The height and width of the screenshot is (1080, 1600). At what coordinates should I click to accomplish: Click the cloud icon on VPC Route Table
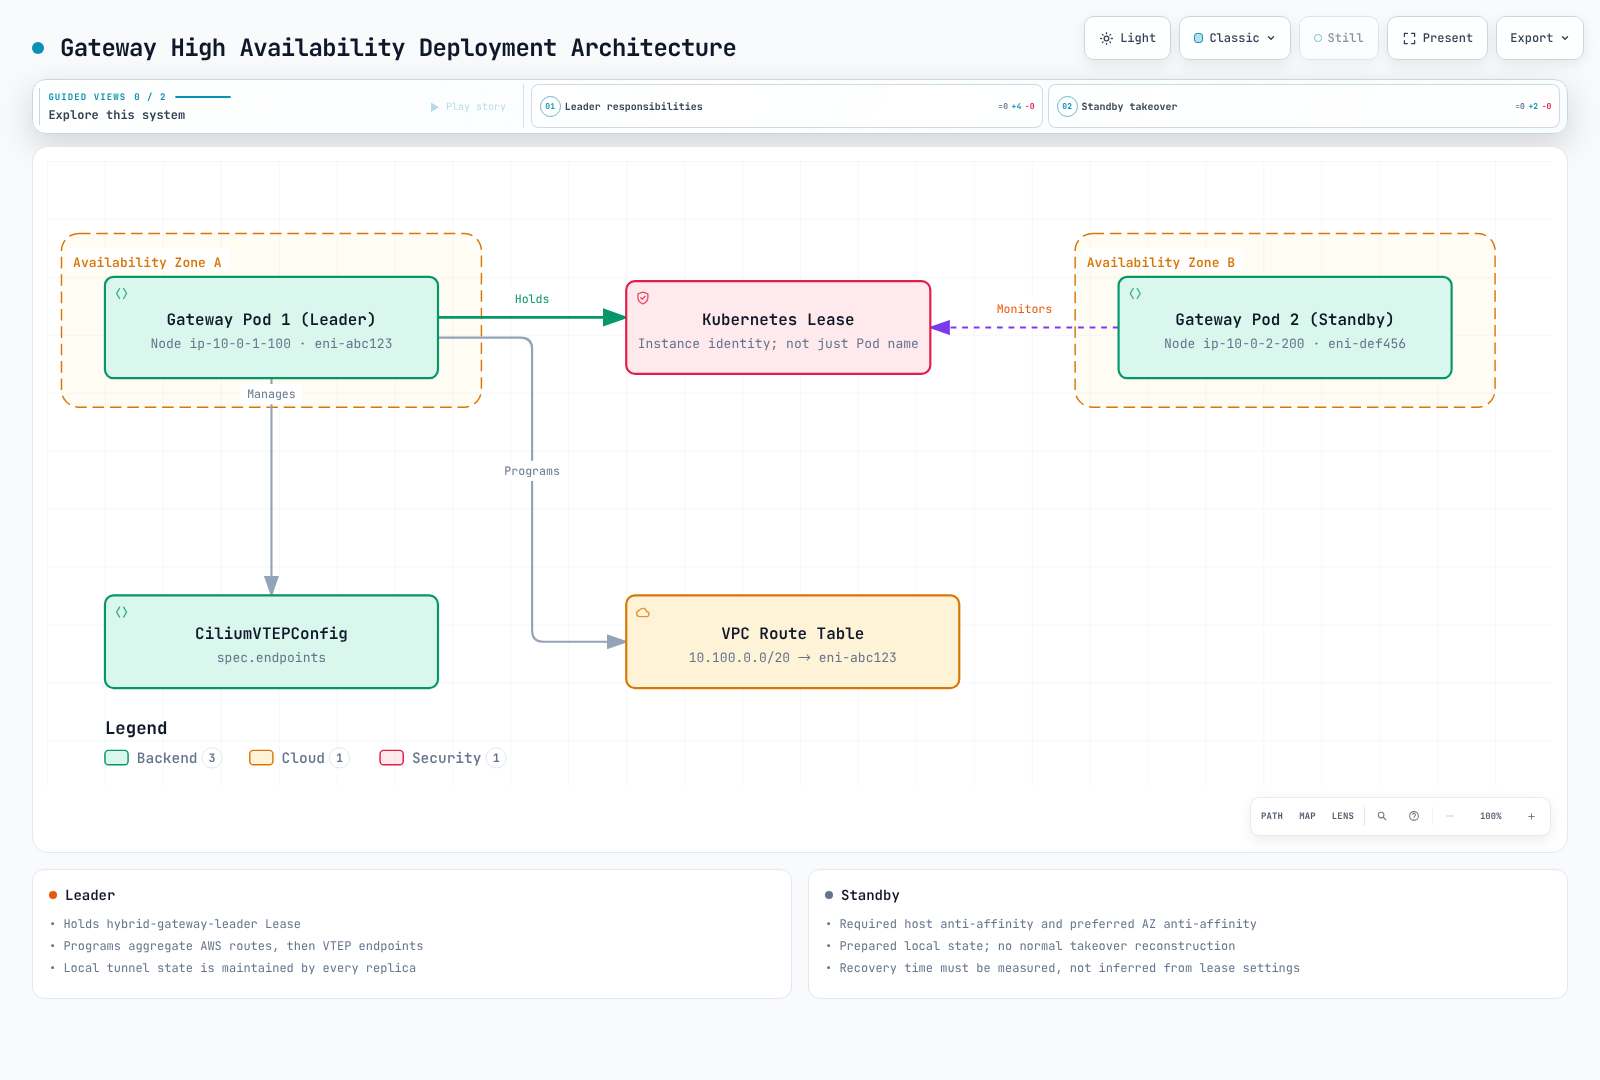click(643, 612)
